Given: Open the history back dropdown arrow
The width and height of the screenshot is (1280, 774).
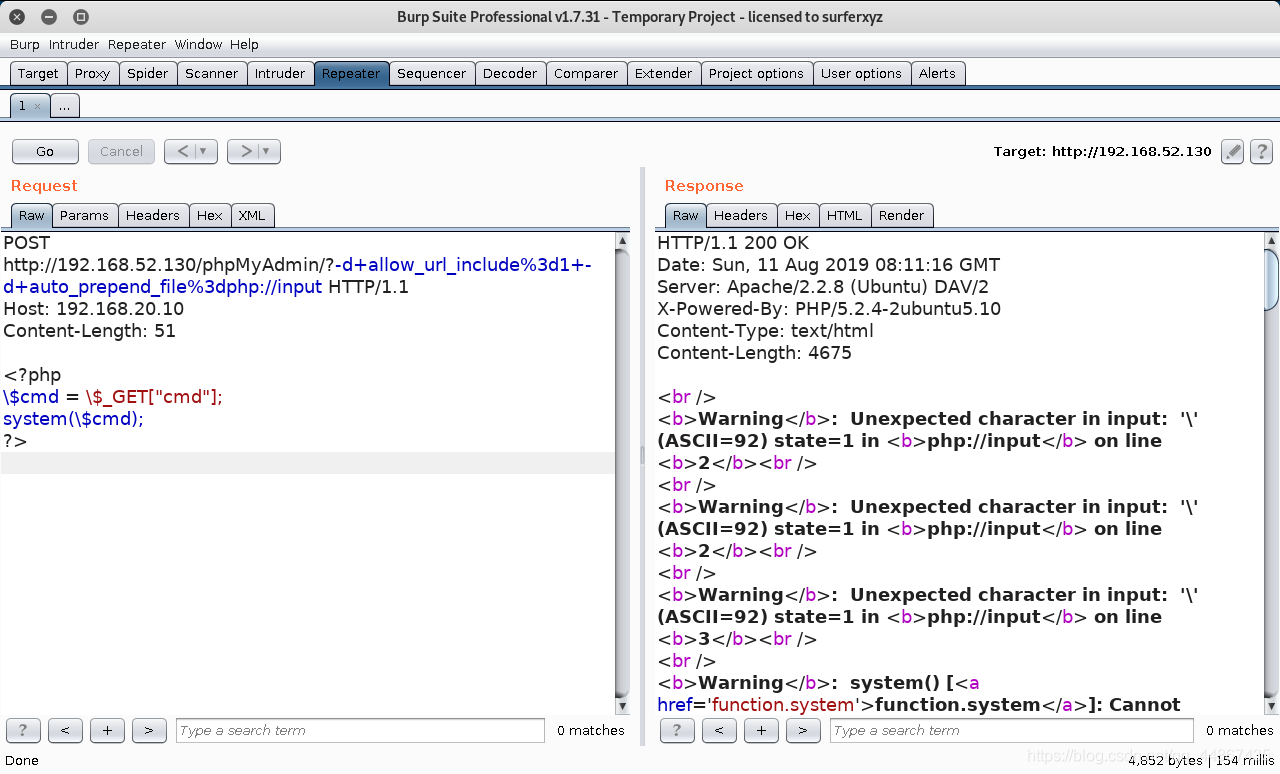Looking at the screenshot, I should tap(205, 152).
